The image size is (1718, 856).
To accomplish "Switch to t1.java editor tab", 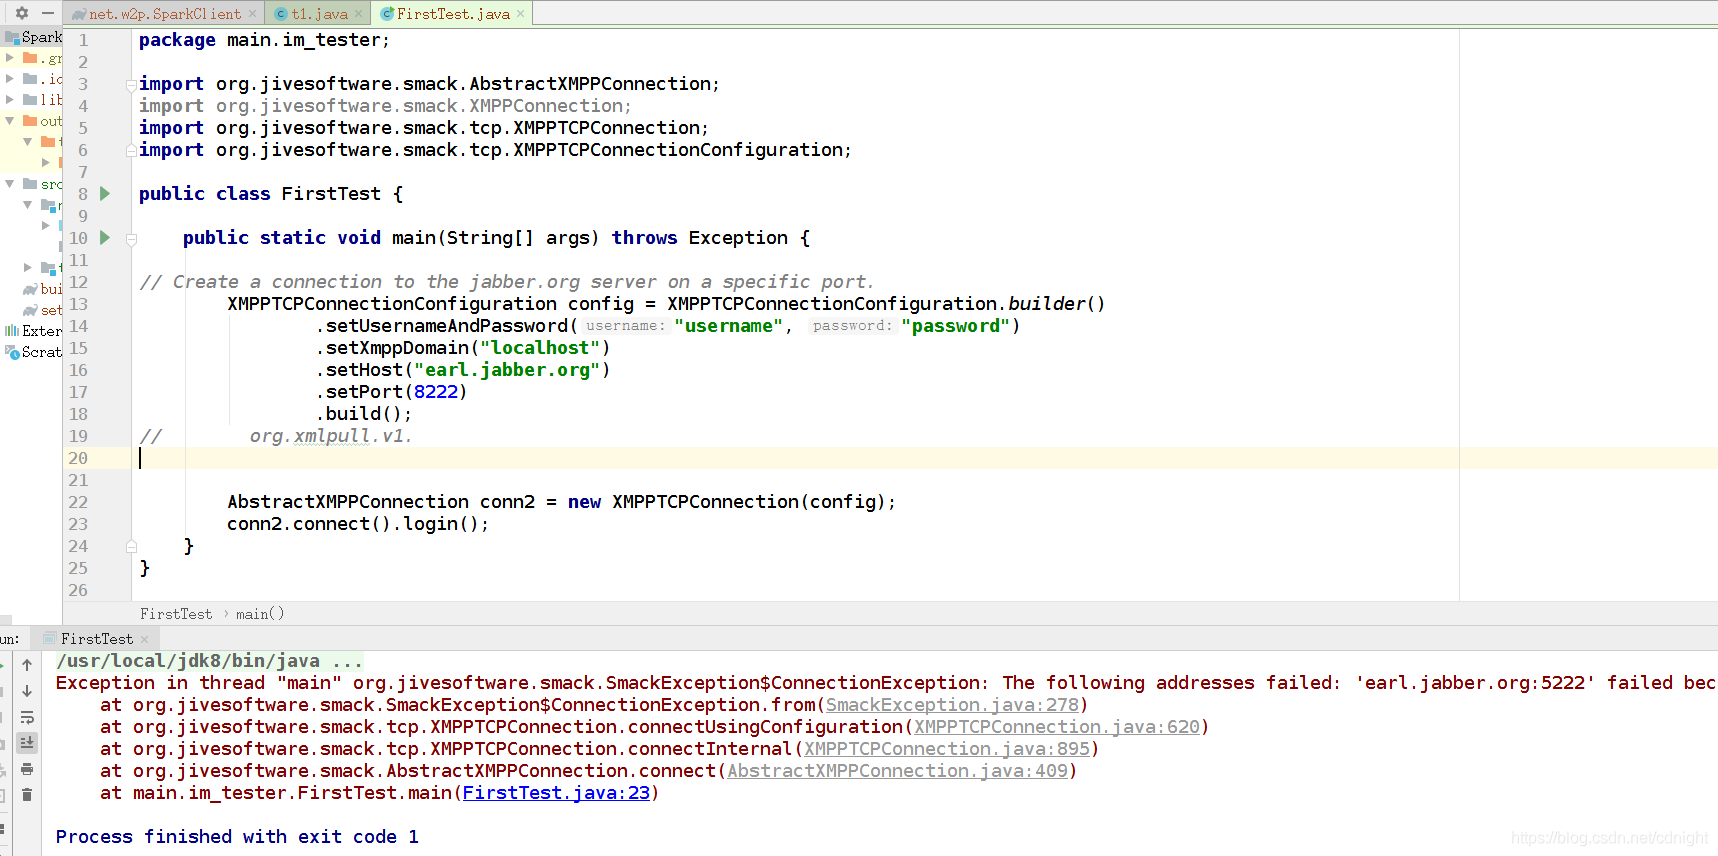I will point(319,14).
